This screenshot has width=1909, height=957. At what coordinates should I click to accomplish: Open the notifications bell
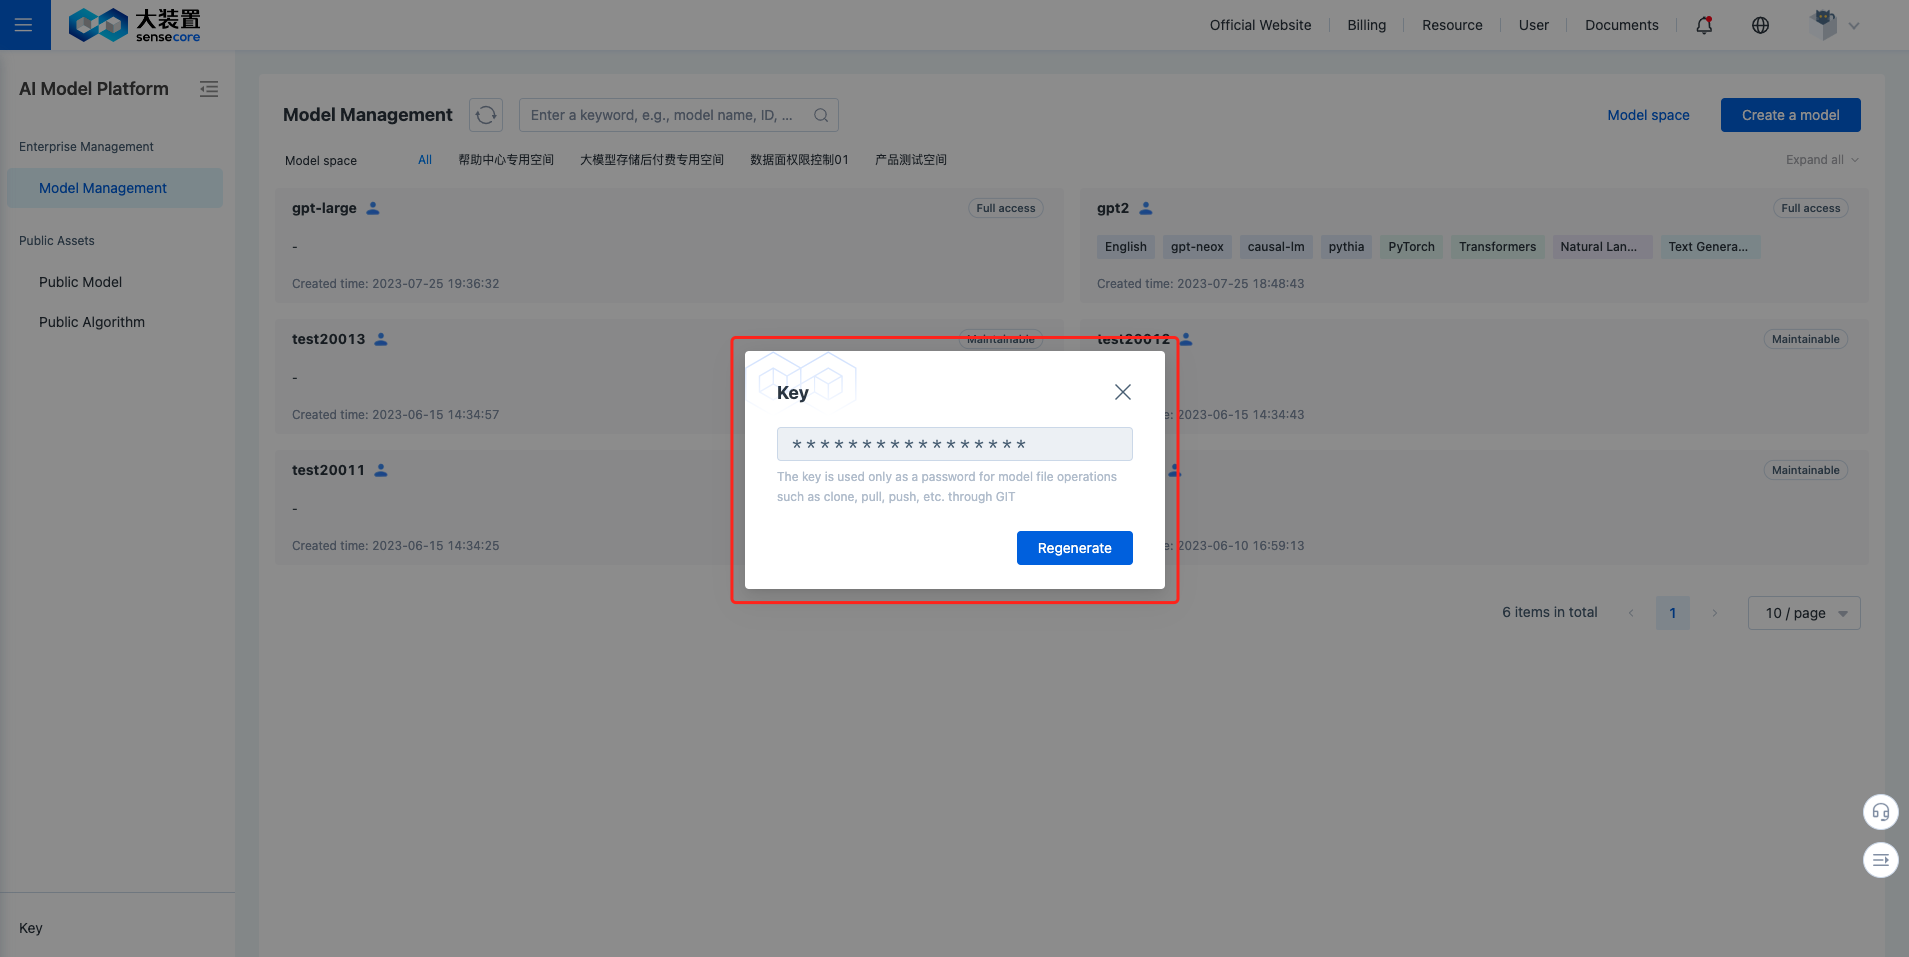tap(1704, 25)
